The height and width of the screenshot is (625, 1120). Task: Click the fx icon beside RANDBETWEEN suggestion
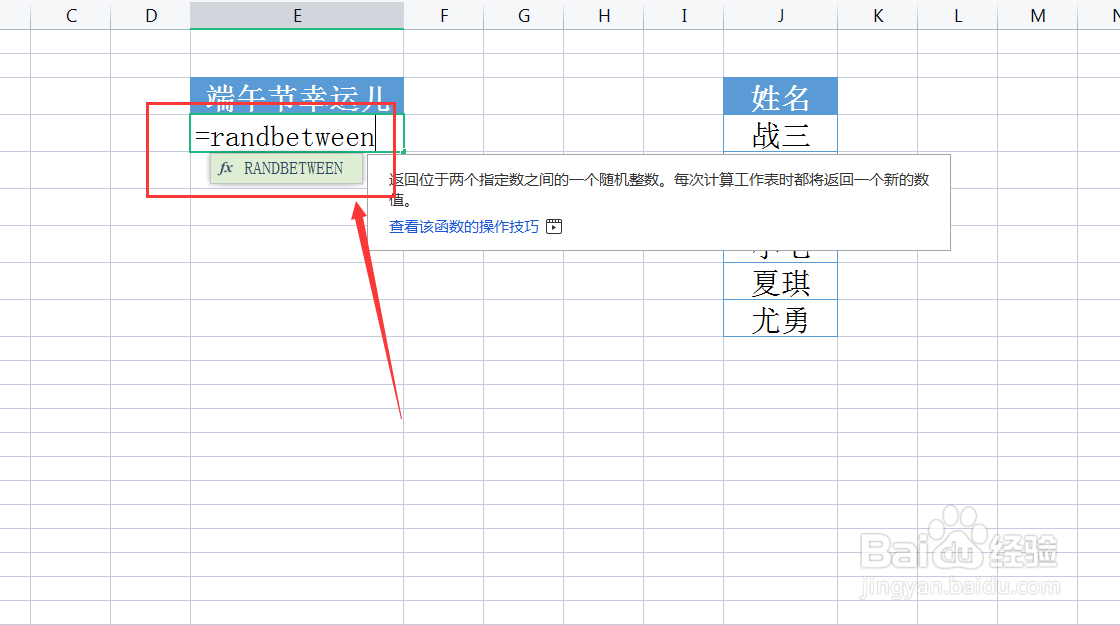point(225,168)
